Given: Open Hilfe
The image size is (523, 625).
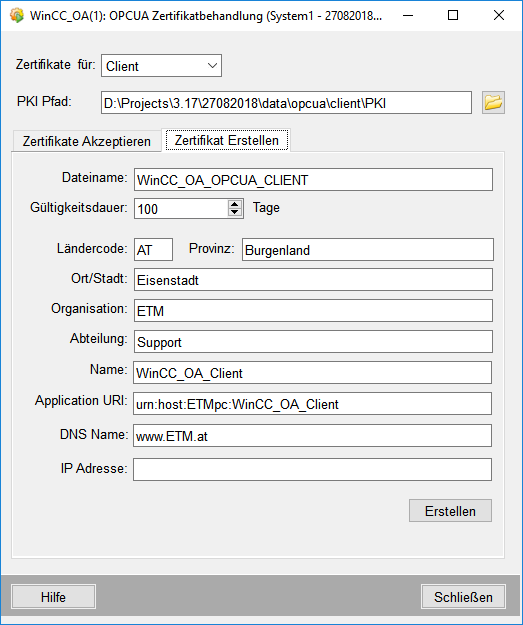Looking at the screenshot, I should click(53, 597).
